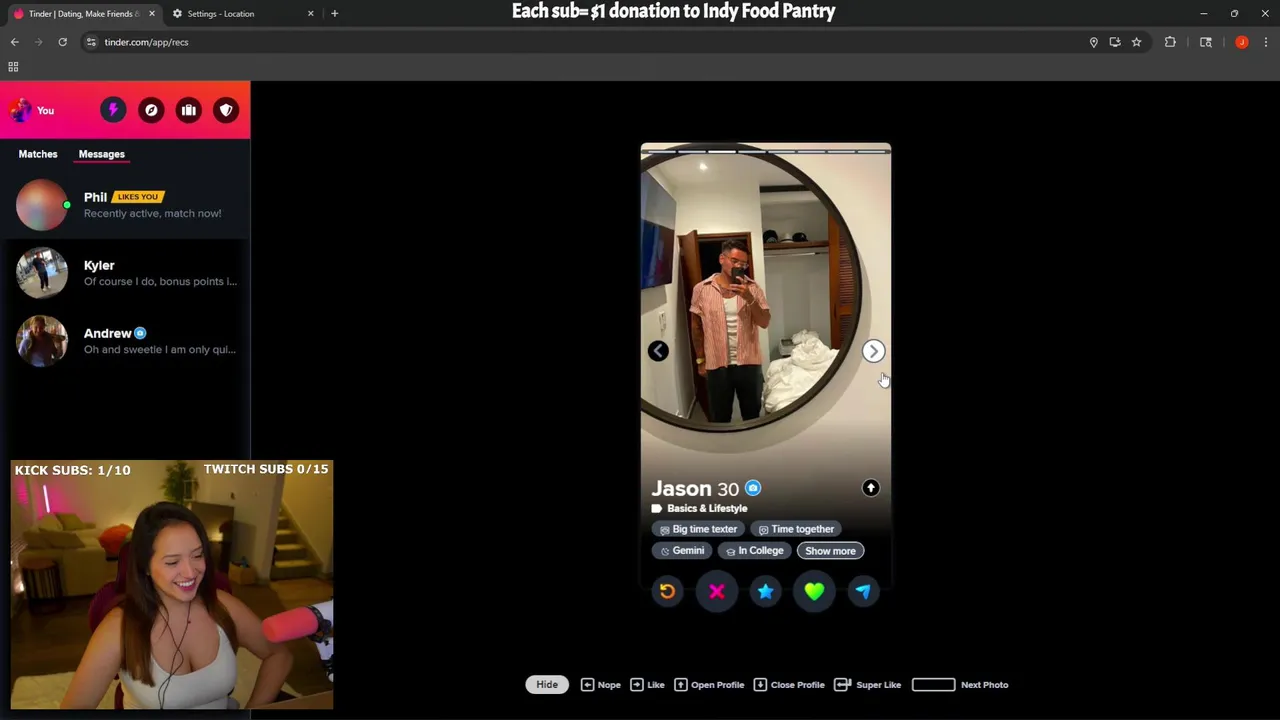Open the Chrome three-dot menu

(1266, 42)
